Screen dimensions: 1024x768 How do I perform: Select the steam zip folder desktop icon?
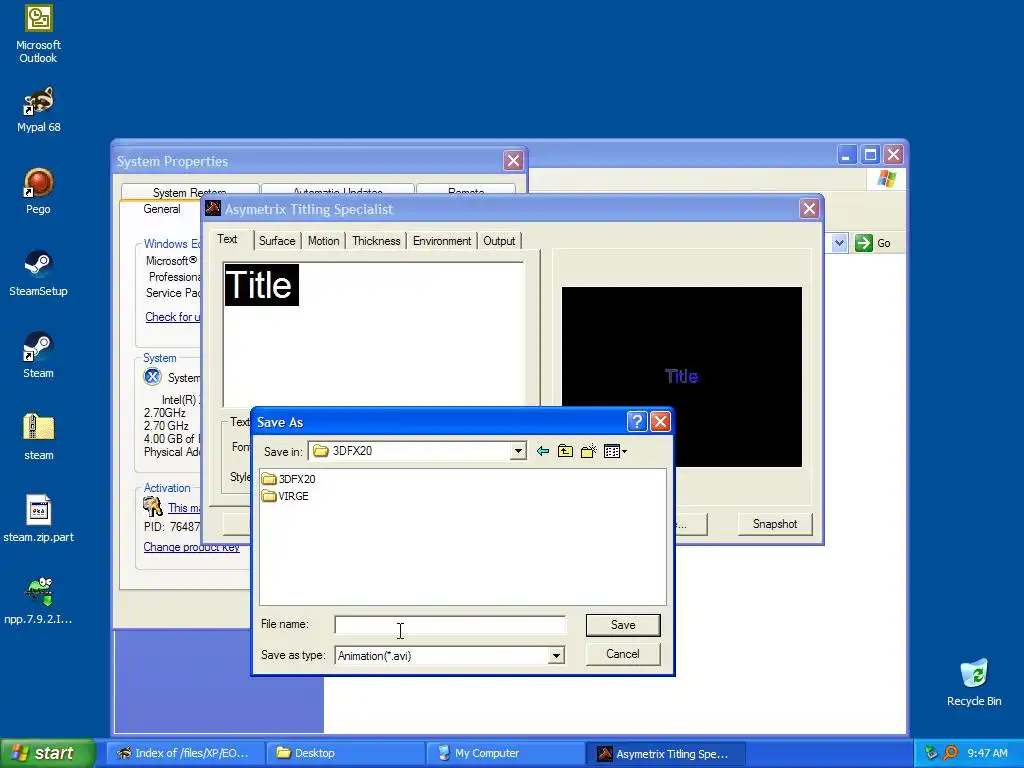click(39, 437)
